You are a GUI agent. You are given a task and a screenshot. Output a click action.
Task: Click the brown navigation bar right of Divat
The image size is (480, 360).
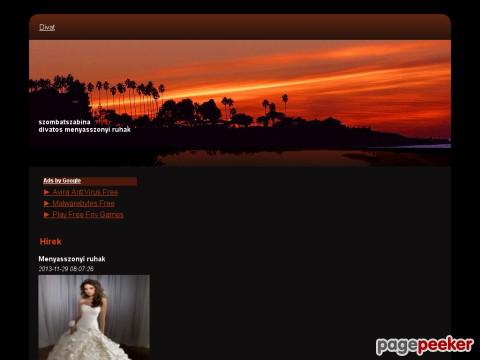click(x=253, y=27)
